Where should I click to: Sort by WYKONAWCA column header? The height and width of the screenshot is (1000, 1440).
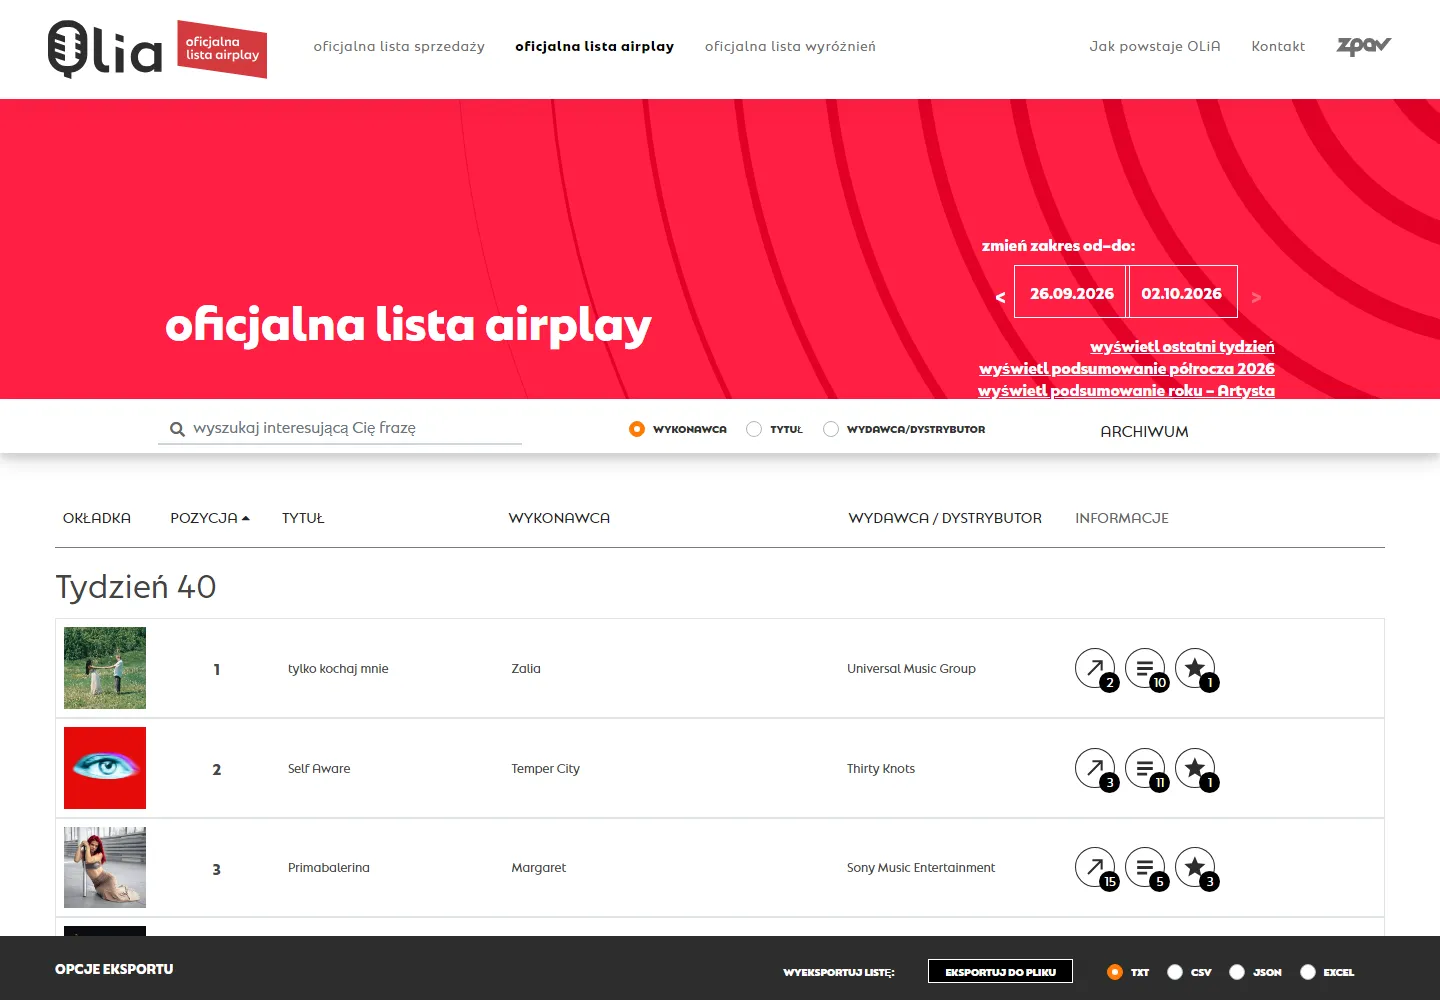[559, 518]
